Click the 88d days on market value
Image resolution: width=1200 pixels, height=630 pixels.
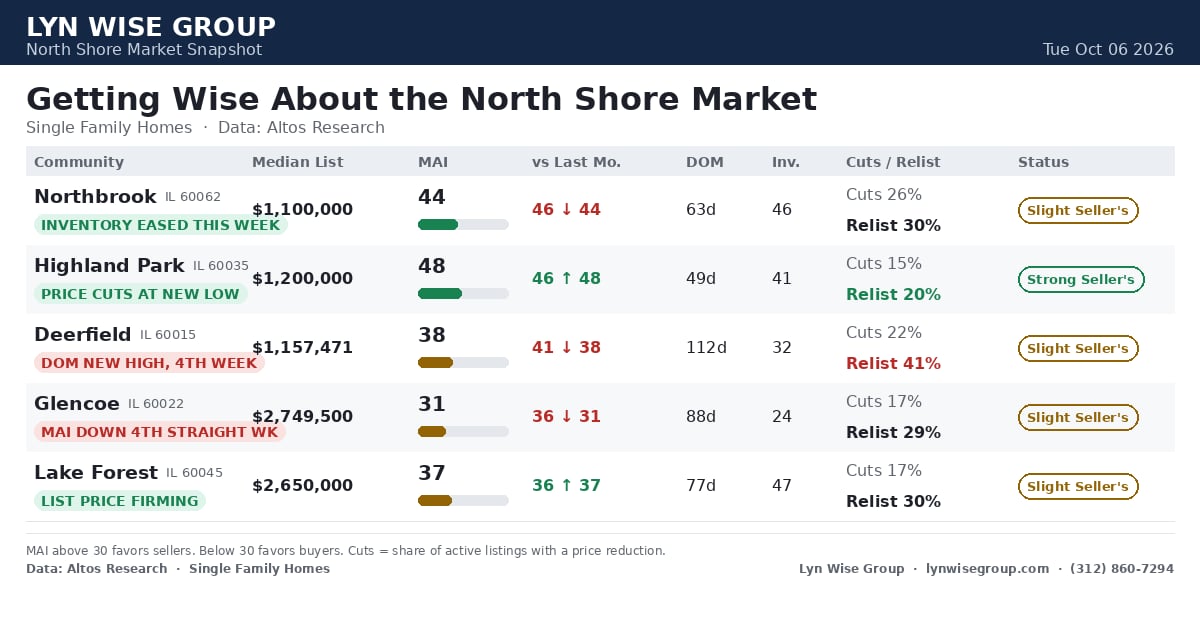(701, 417)
